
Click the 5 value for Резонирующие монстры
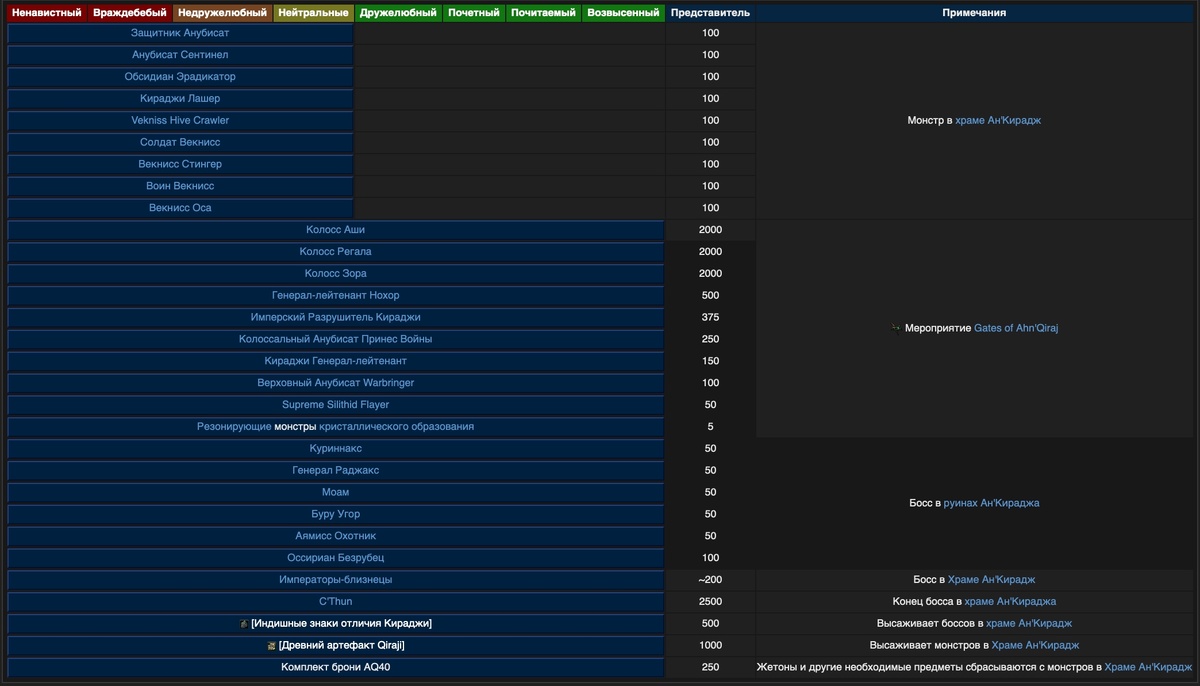pos(711,427)
